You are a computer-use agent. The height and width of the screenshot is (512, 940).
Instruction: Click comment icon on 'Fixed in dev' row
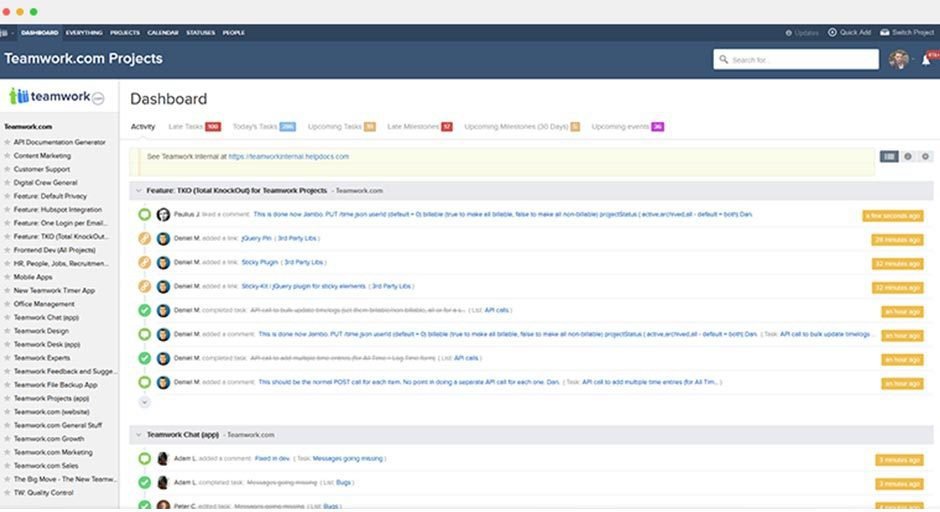click(144, 459)
